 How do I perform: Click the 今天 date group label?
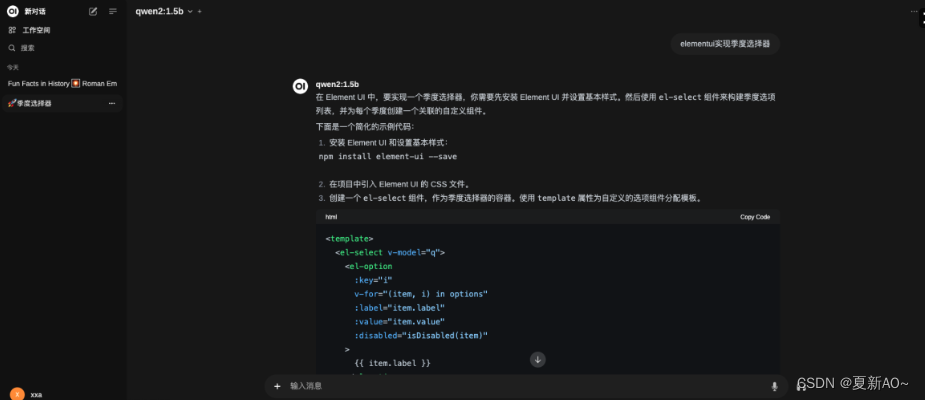(13, 67)
